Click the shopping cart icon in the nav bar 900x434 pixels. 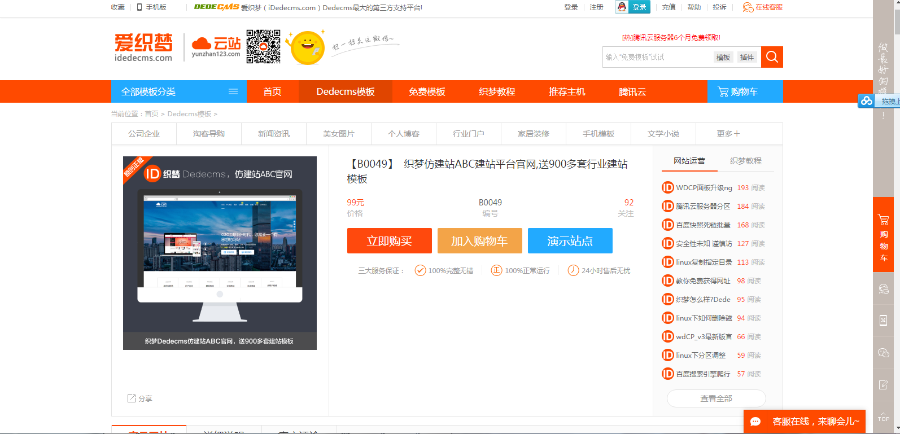tap(723, 92)
